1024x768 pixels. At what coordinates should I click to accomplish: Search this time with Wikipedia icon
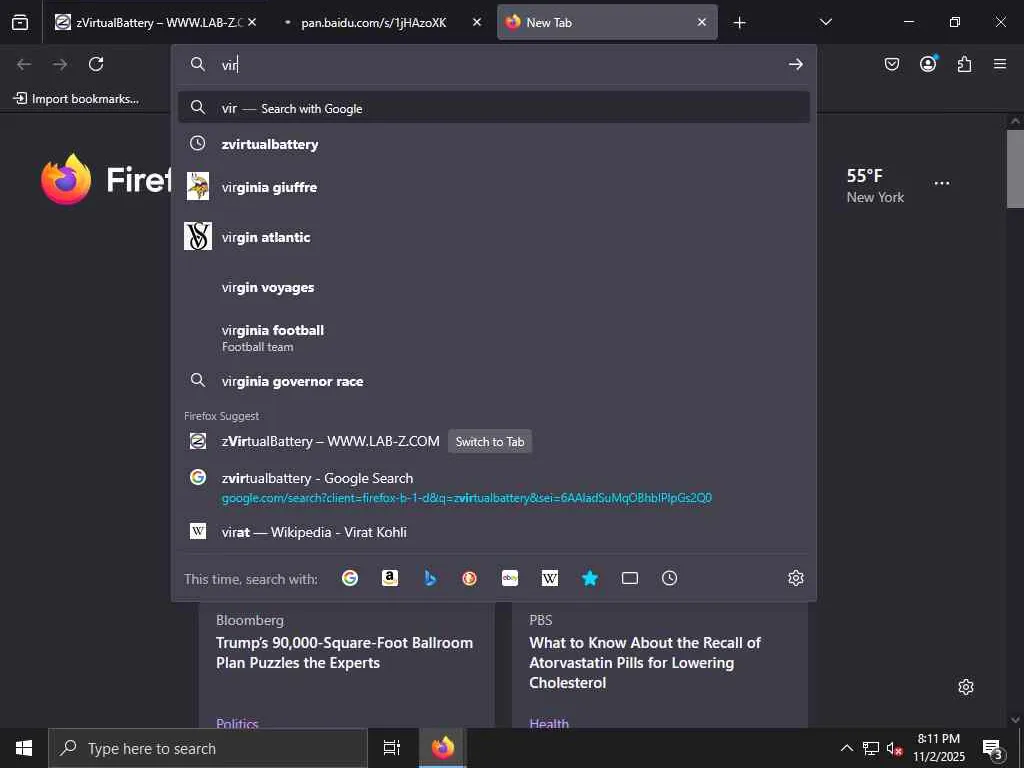pos(550,578)
